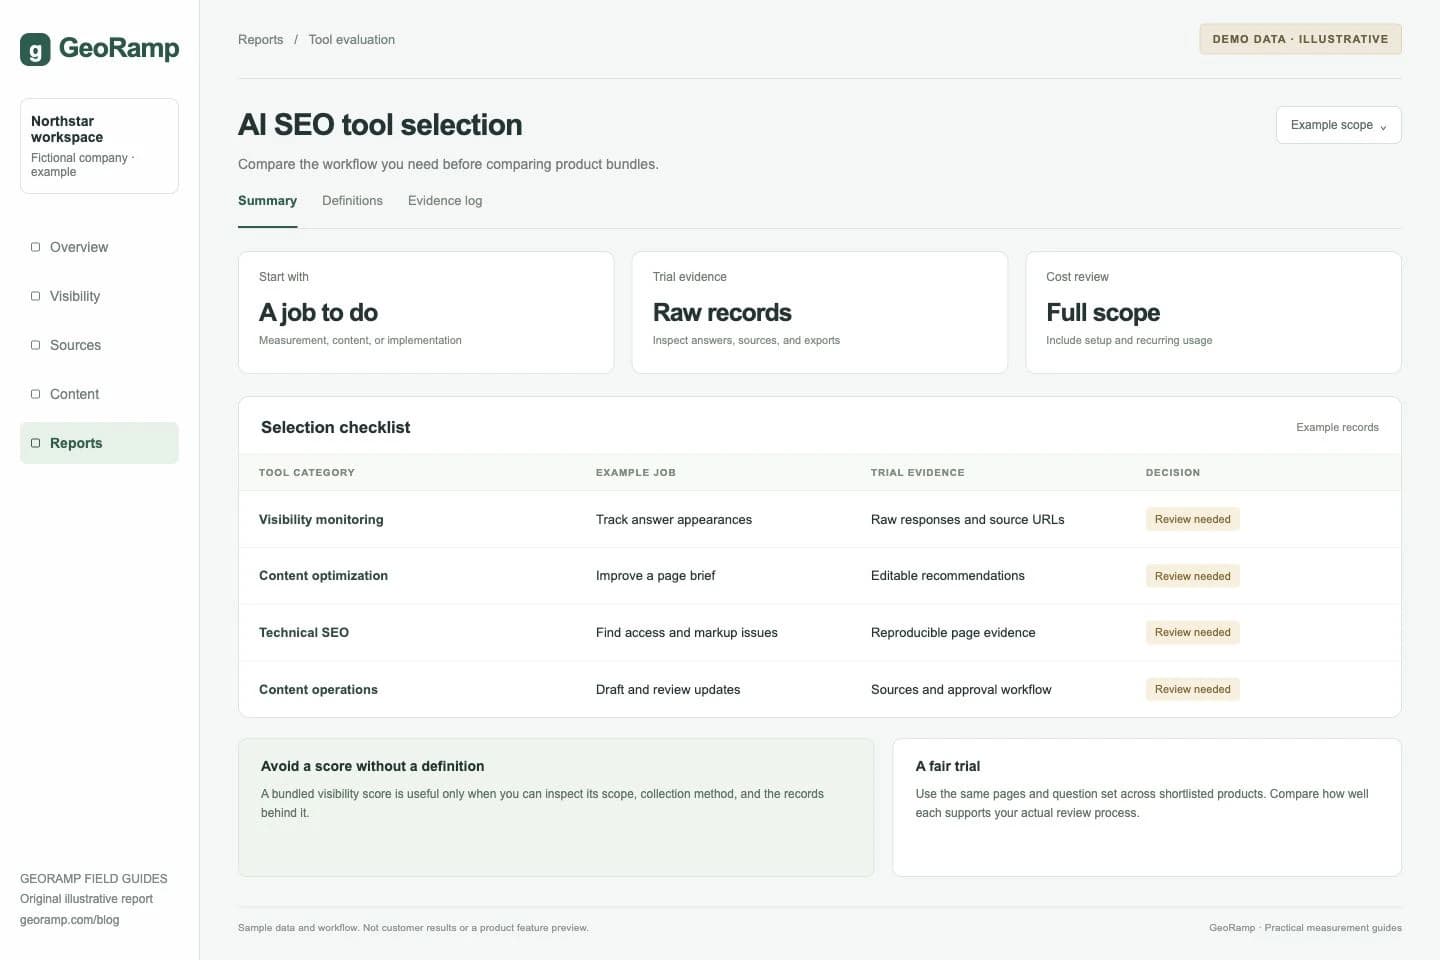Click the square icon beside Content
Image resolution: width=1440 pixels, height=960 pixels.
[36, 394]
